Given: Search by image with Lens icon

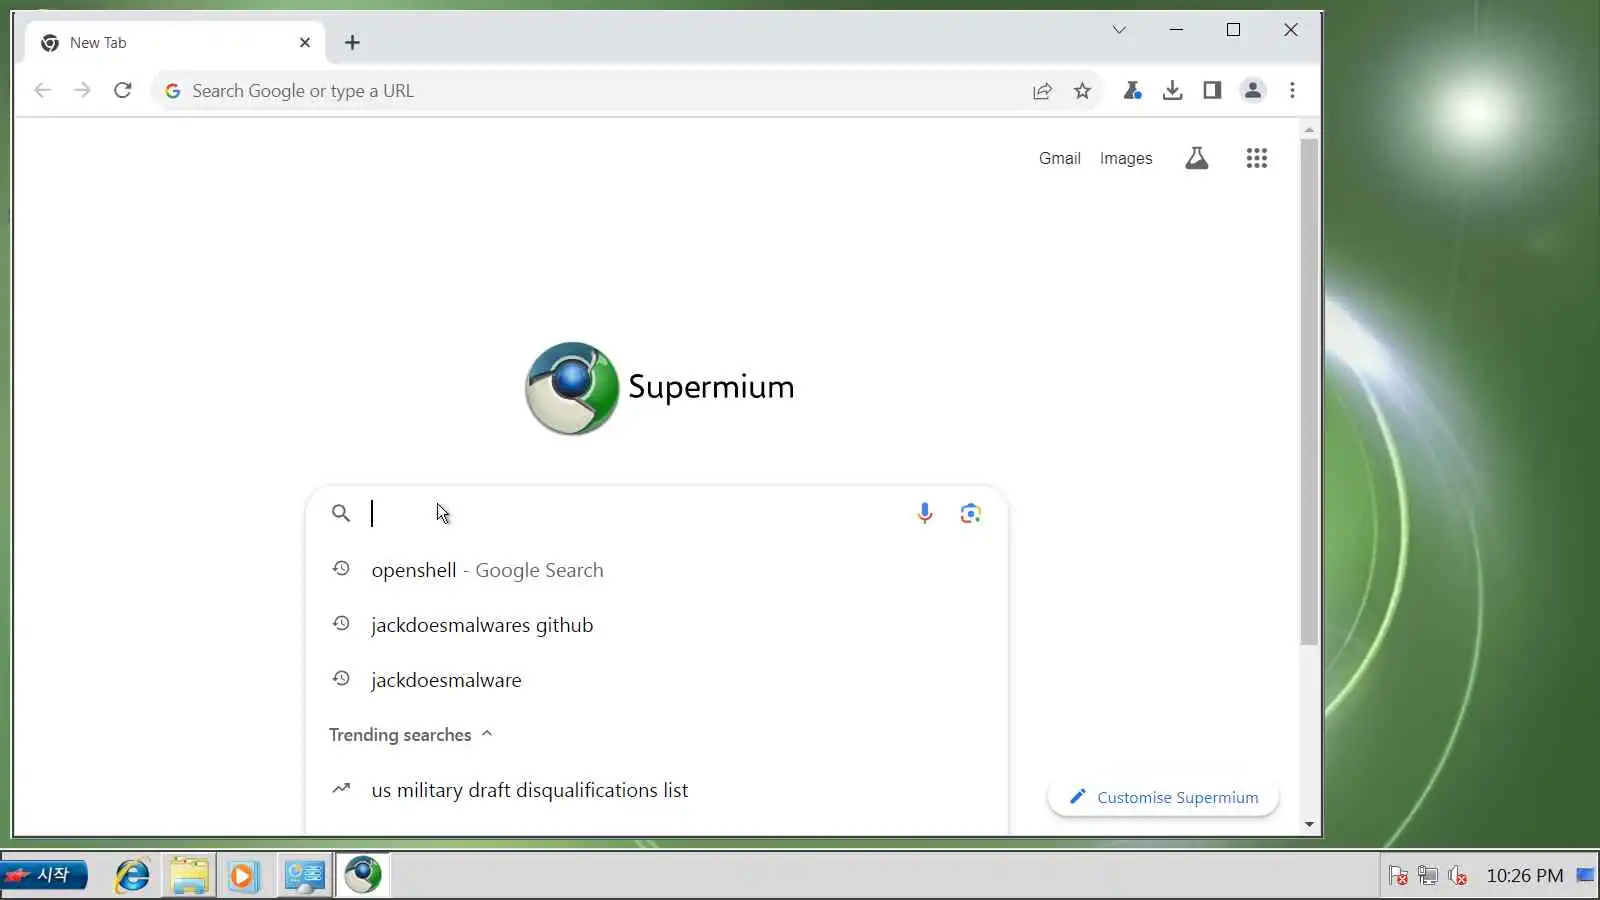Looking at the screenshot, I should pyautogui.click(x=970, y=513).
